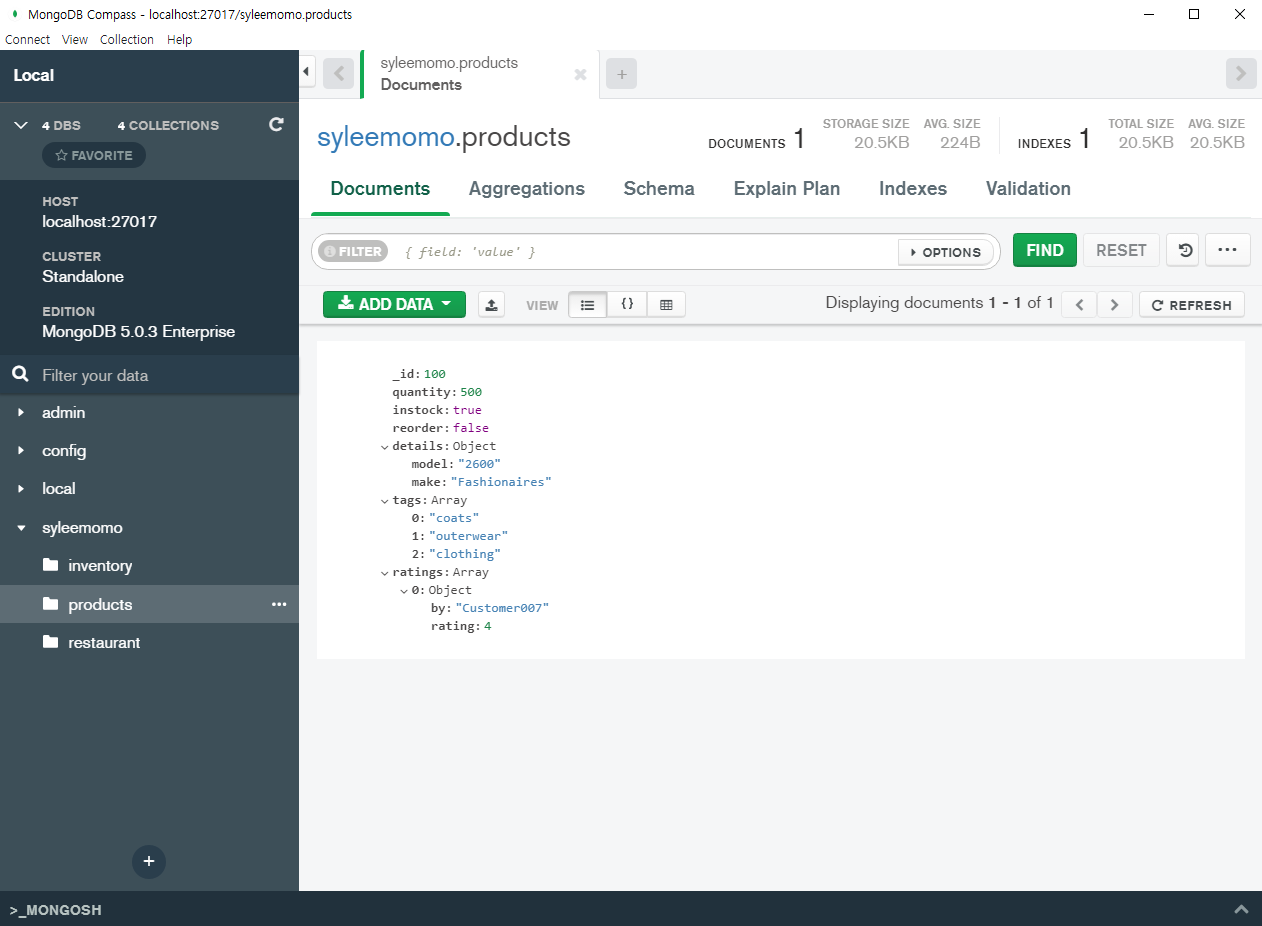Collapse the tags Array field
The height and width of the screenshot is (926, 1262).
pos(385,501)
